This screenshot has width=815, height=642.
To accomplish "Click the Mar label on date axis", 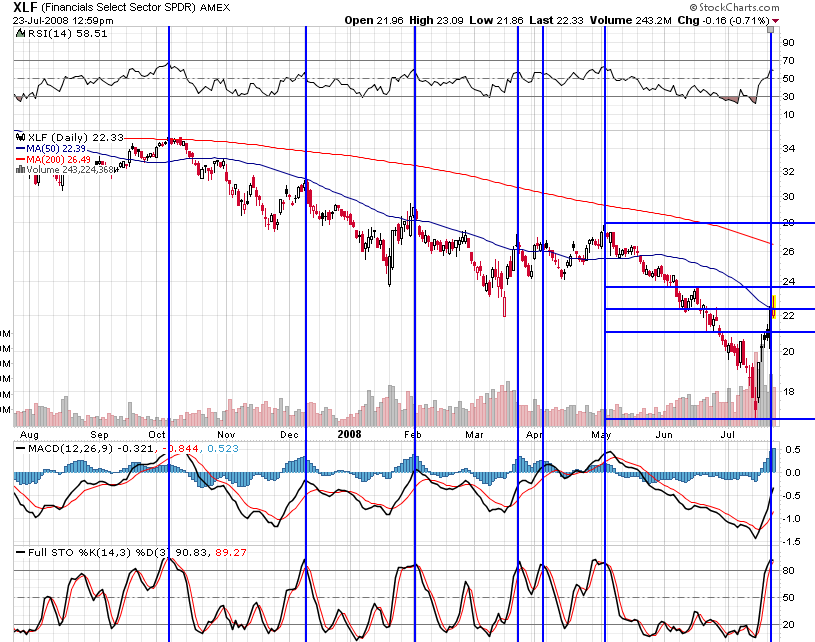I will click(x=474, y=435).
